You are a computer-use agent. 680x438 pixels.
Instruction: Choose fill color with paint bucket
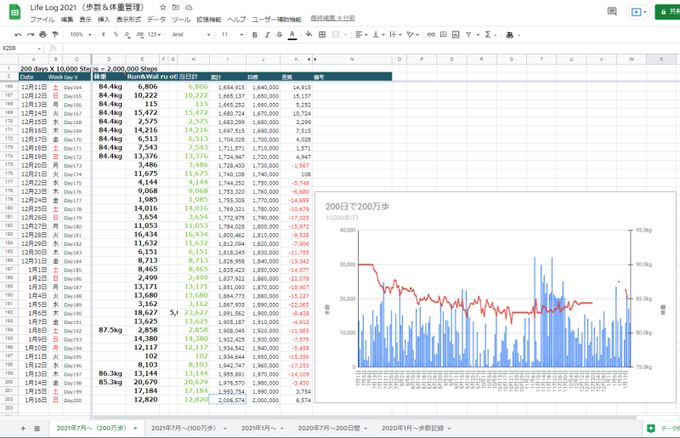309,34
